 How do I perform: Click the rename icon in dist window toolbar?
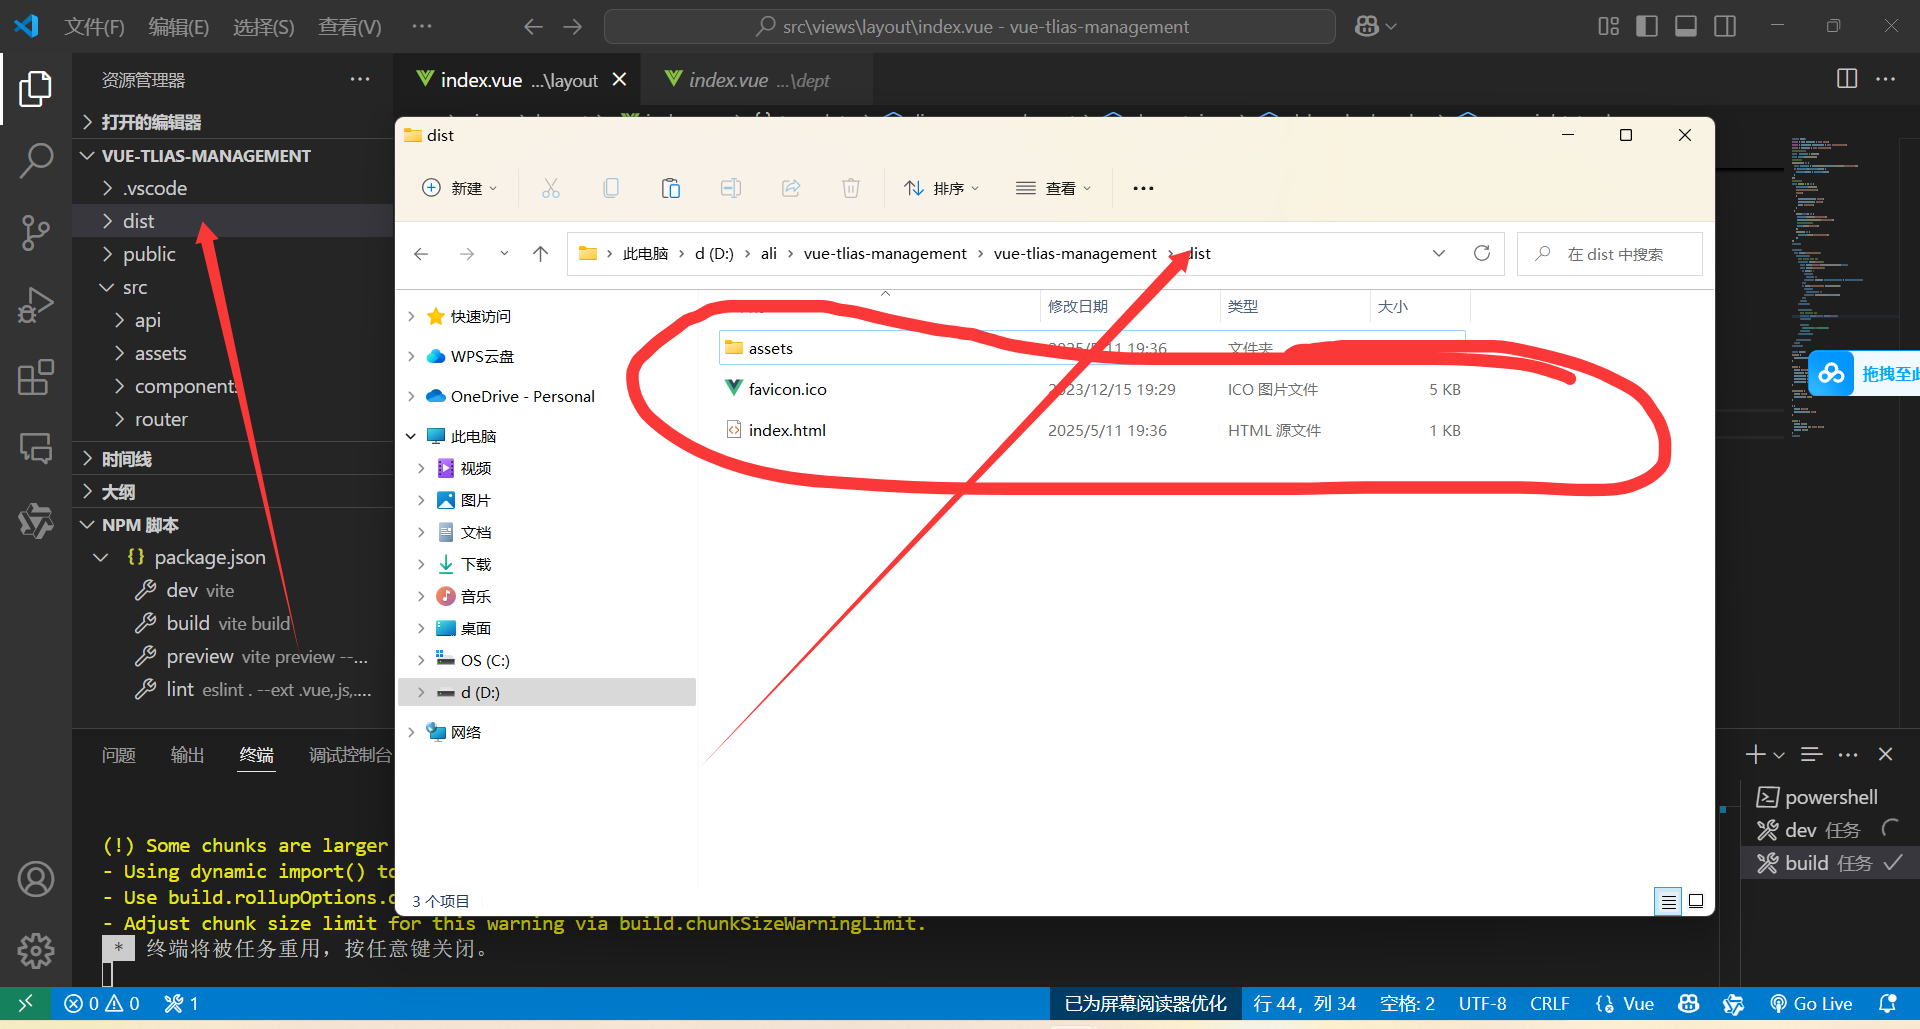pyautogui.click(x=731, y=188)
